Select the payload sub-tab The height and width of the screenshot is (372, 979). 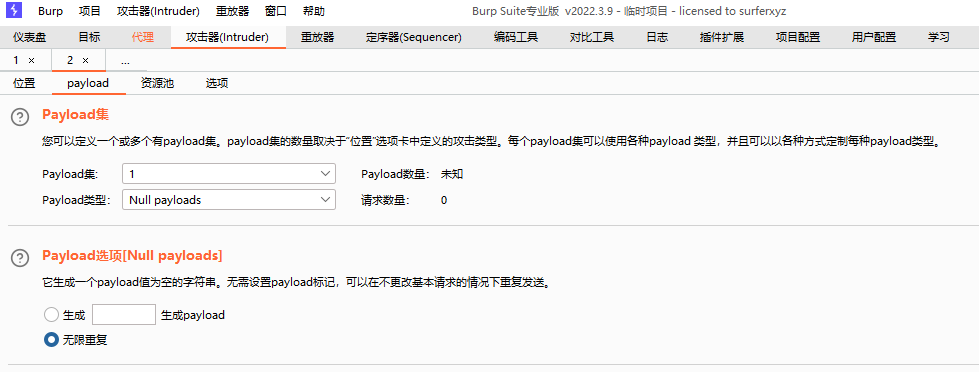click(88, 83)
